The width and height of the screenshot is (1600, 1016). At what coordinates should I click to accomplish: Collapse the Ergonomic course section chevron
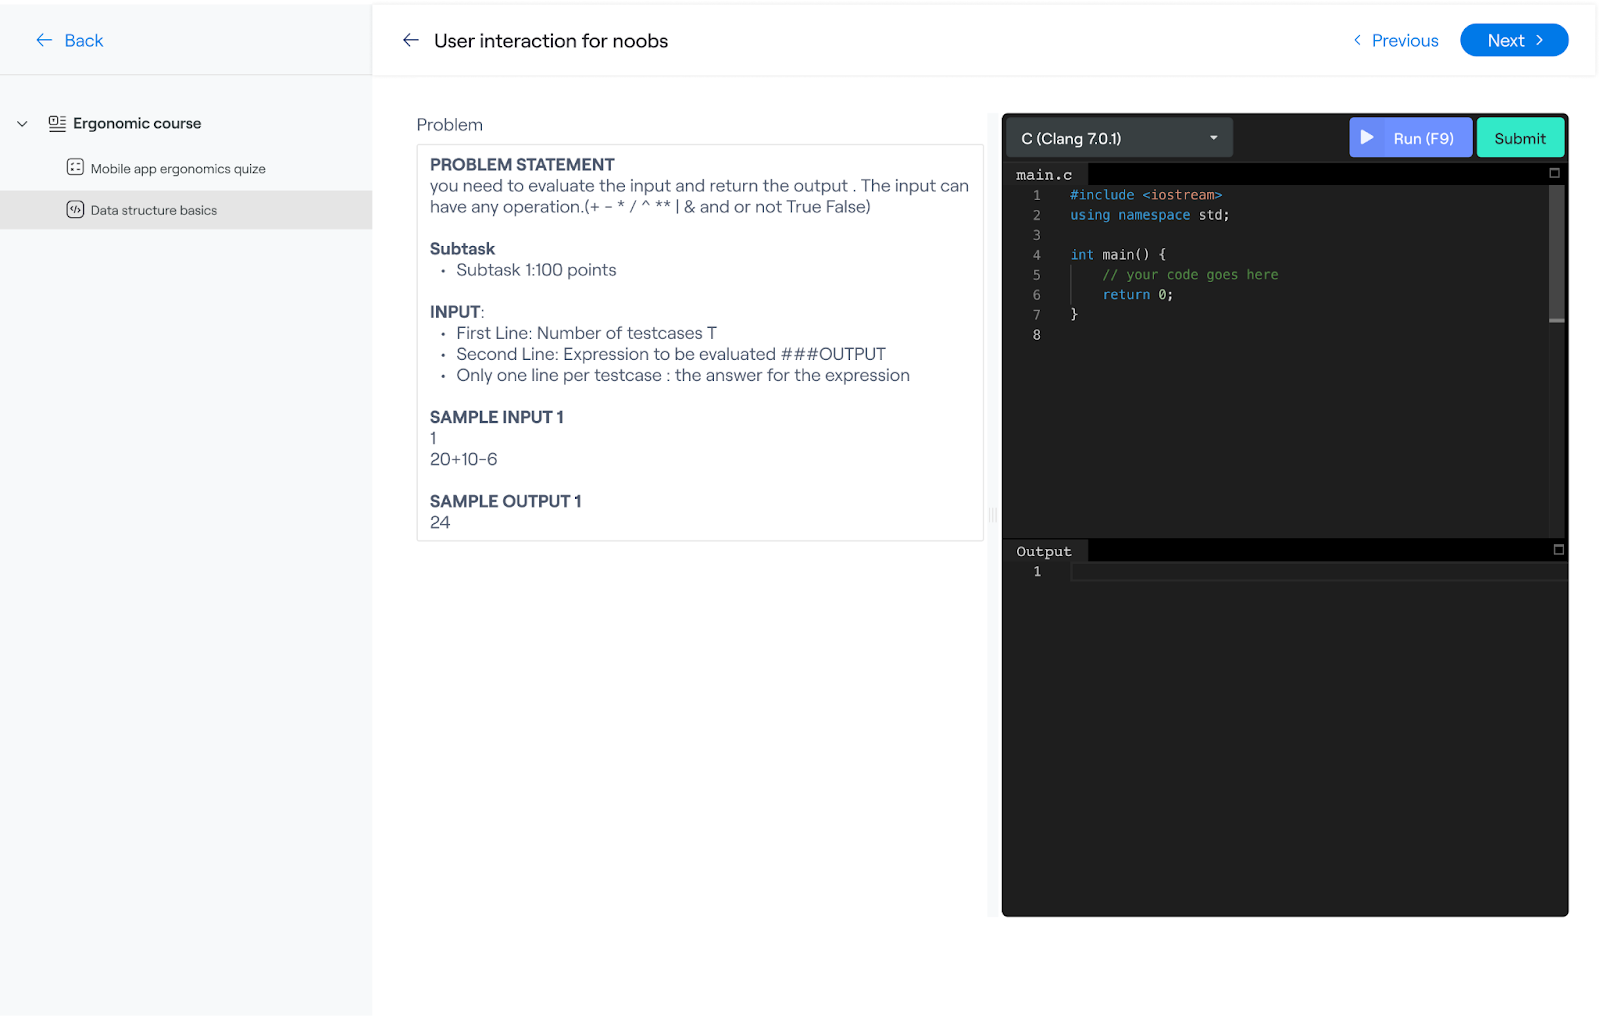22,124
